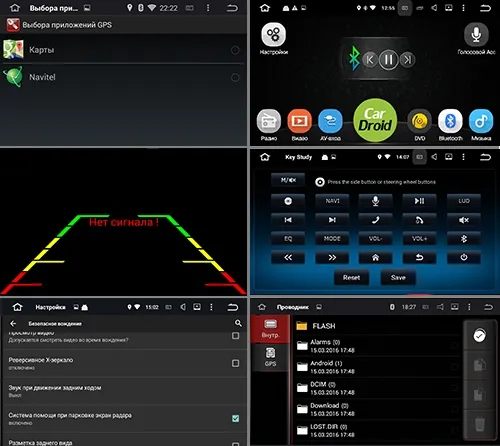Open the overflow menu in the GPS chooser
Screen dimensions: 500x446
tap(208, 8)
